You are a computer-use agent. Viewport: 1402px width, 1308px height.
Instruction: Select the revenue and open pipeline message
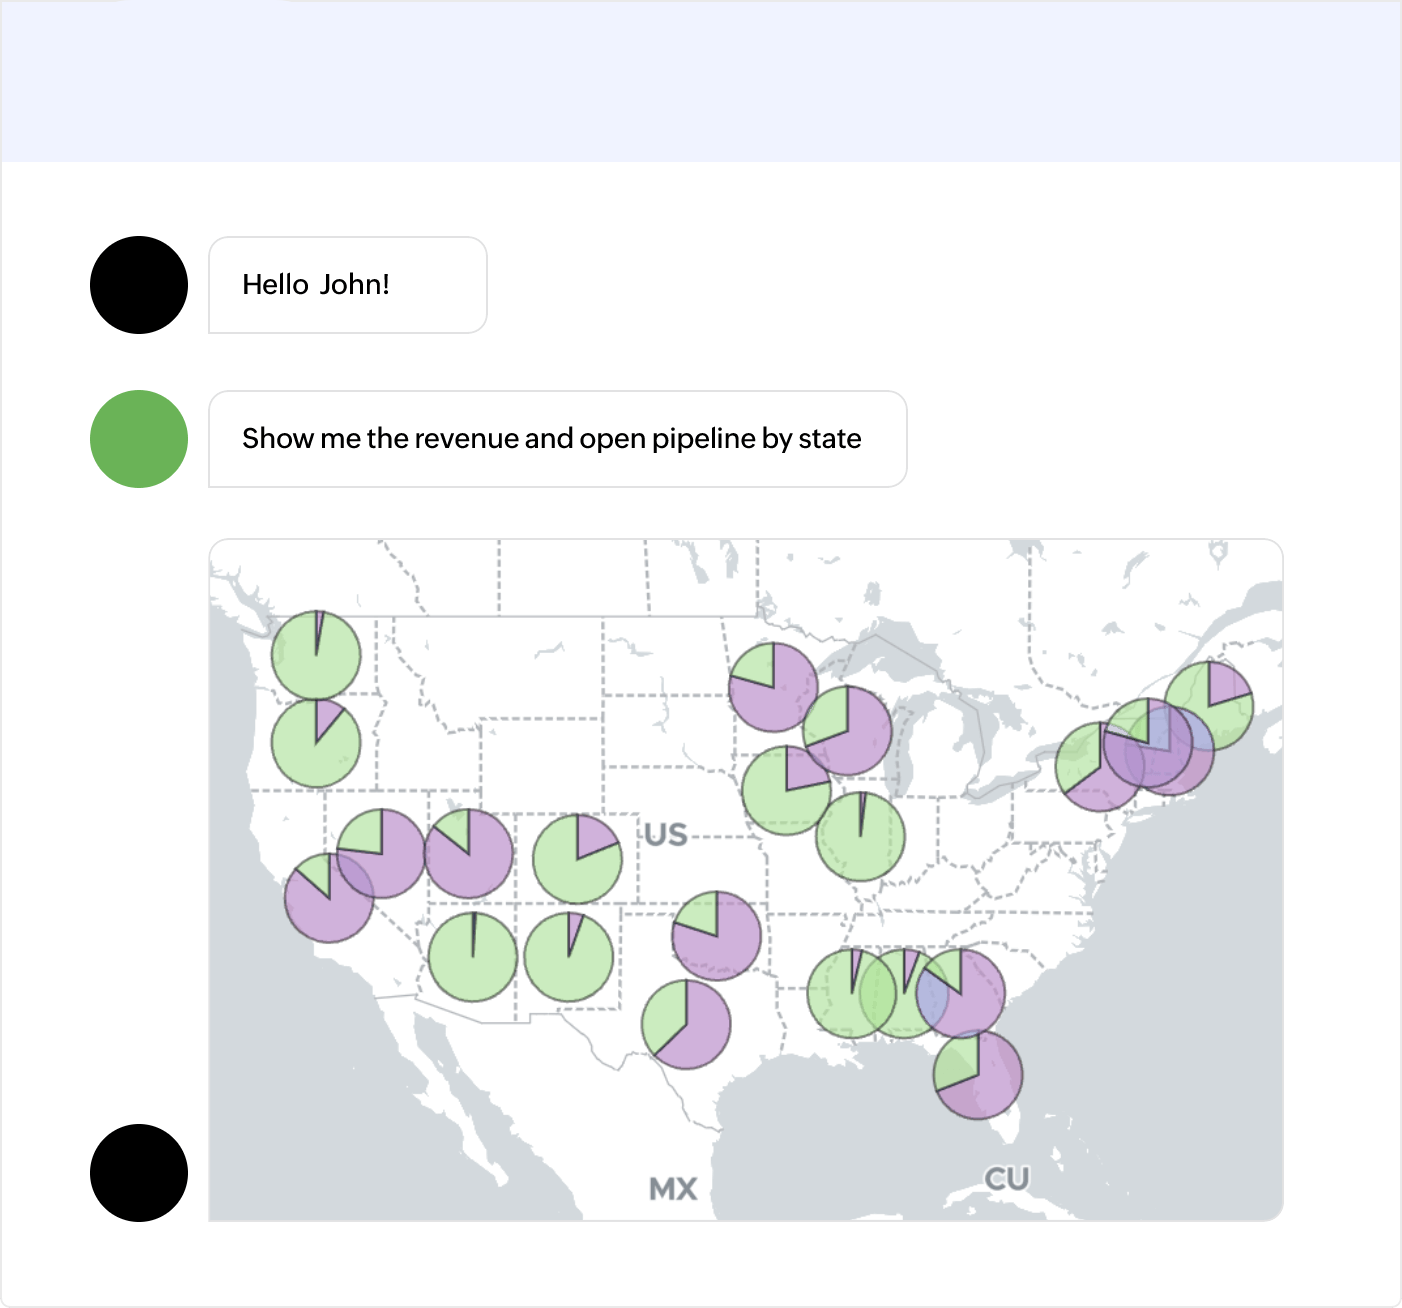[557, 439]
